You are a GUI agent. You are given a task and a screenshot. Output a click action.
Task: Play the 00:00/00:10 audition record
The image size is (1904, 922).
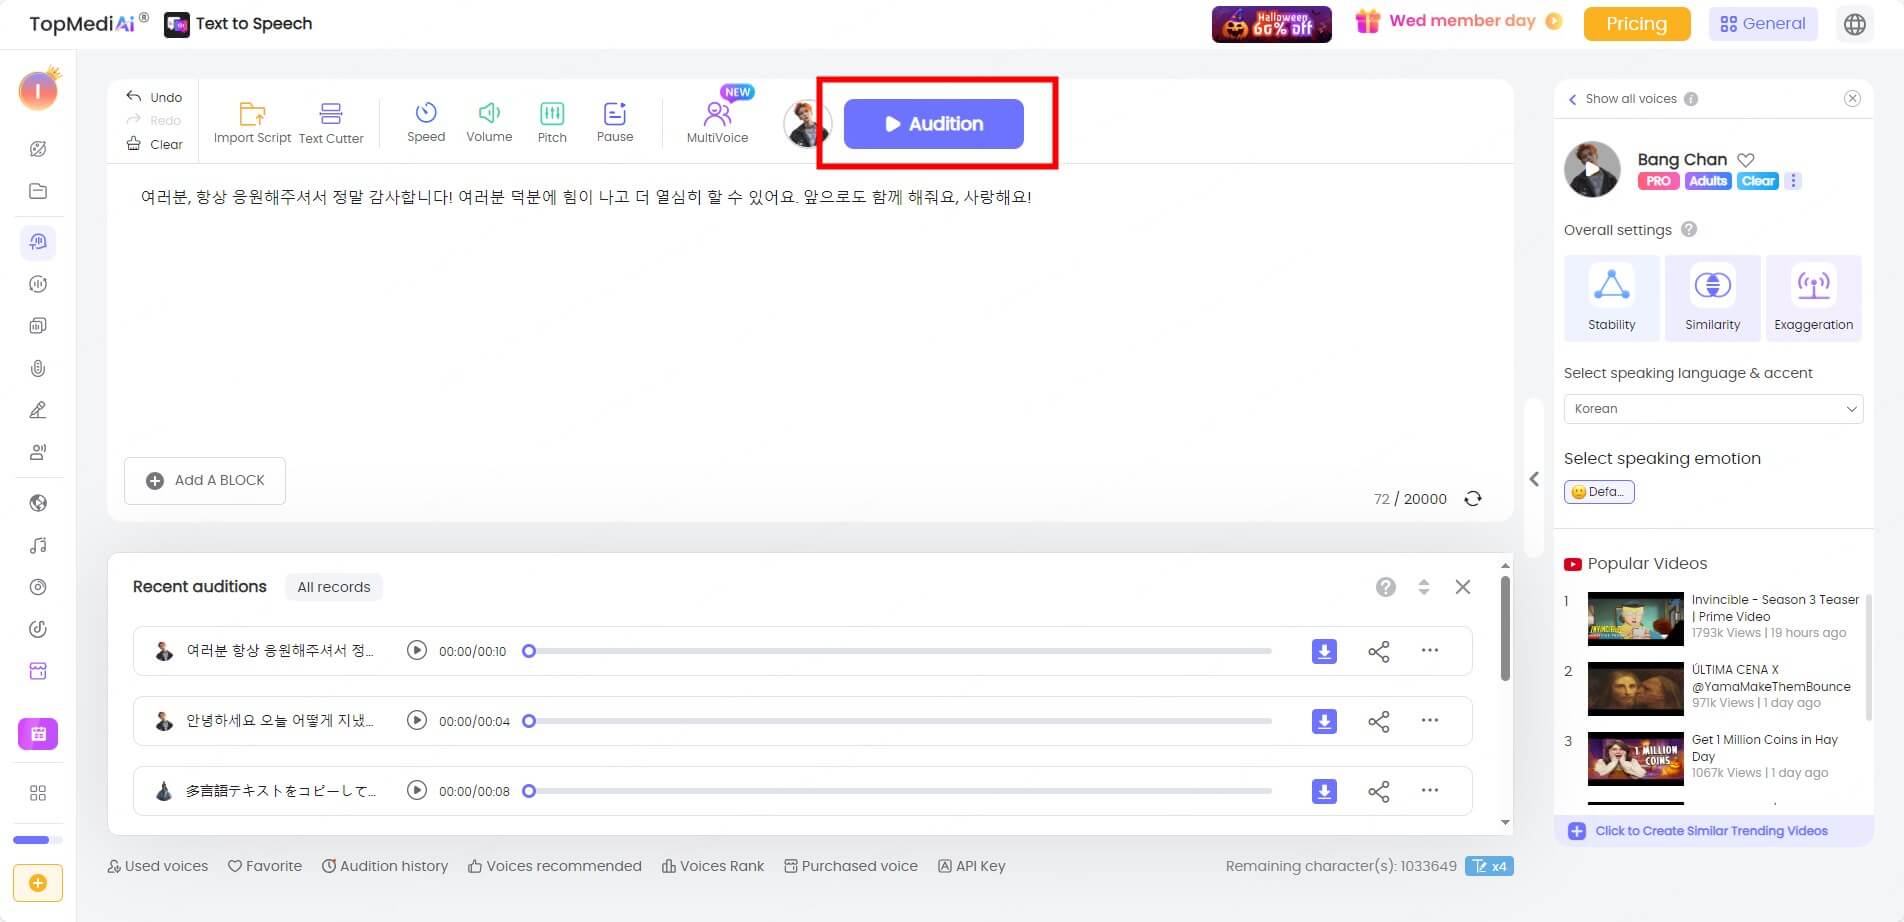417,650
